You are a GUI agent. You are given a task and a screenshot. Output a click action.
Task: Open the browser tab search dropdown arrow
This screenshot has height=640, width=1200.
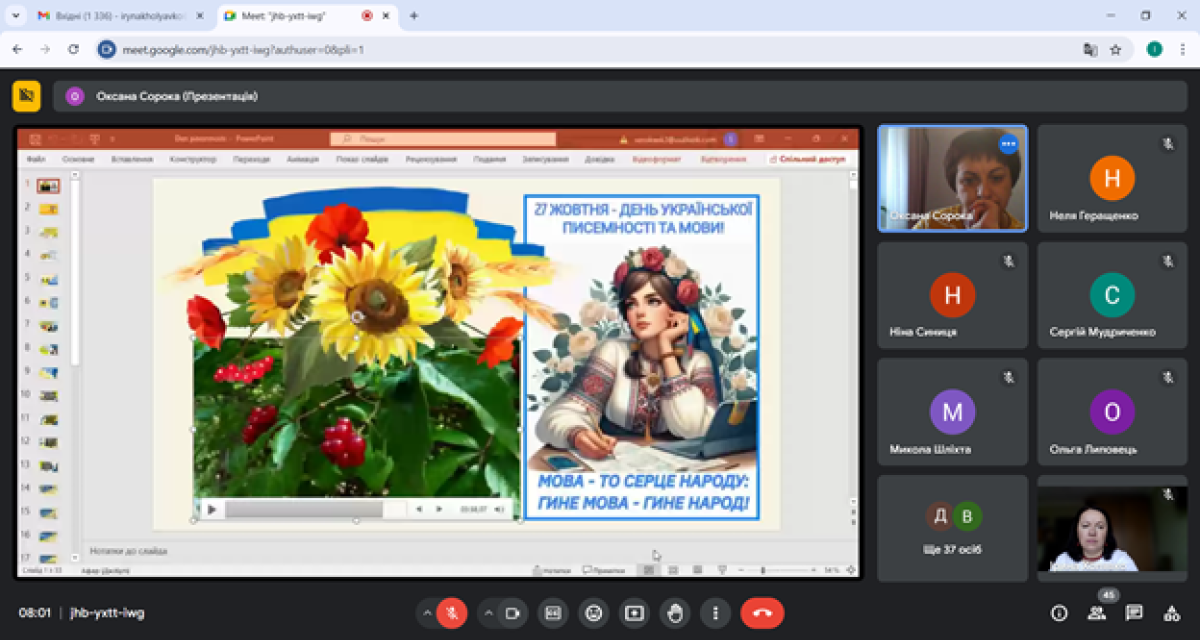tap(15, 16)
